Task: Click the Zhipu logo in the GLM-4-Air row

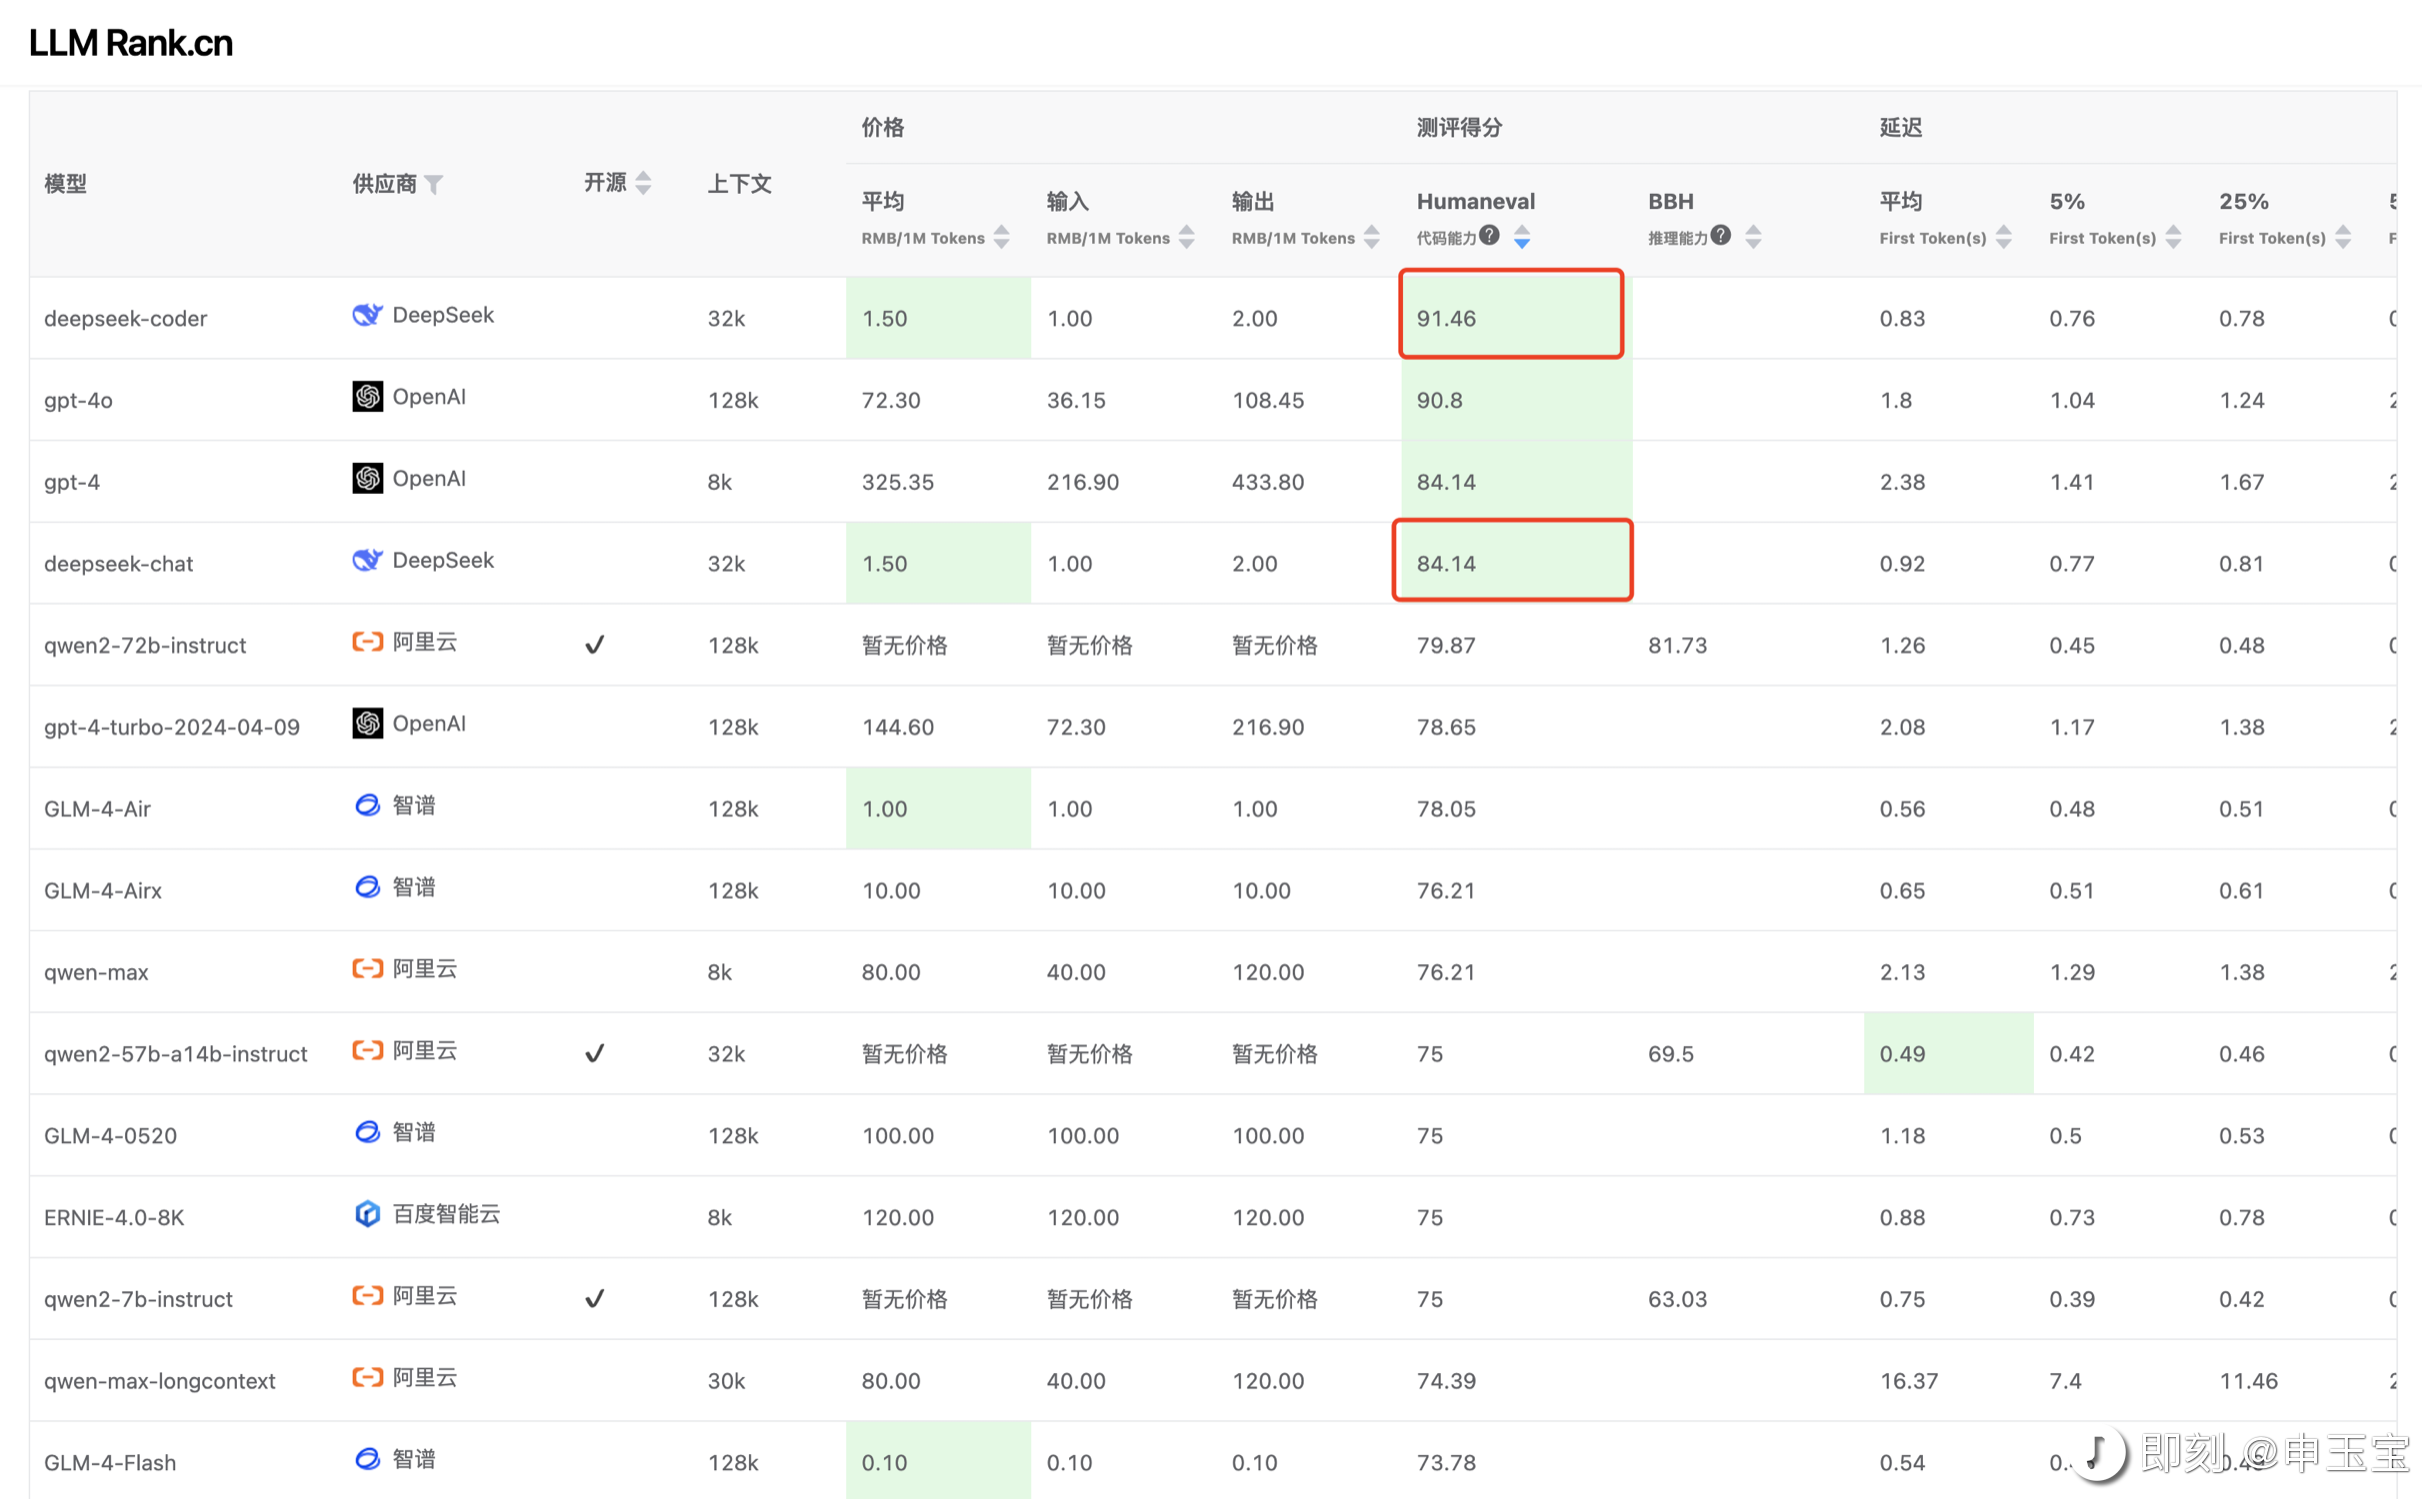Action: coord(367,805)
